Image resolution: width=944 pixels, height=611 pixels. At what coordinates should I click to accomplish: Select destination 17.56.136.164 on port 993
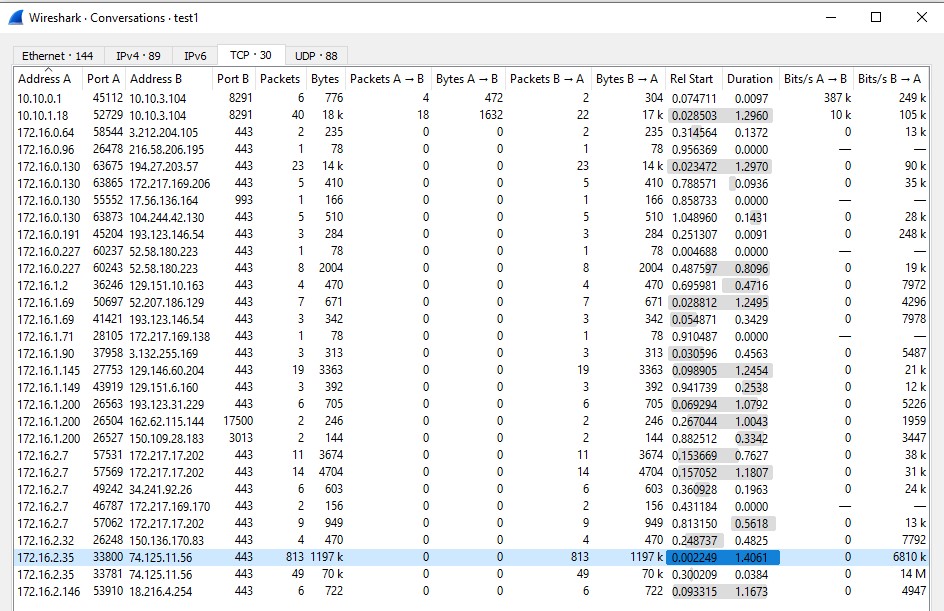164,200
